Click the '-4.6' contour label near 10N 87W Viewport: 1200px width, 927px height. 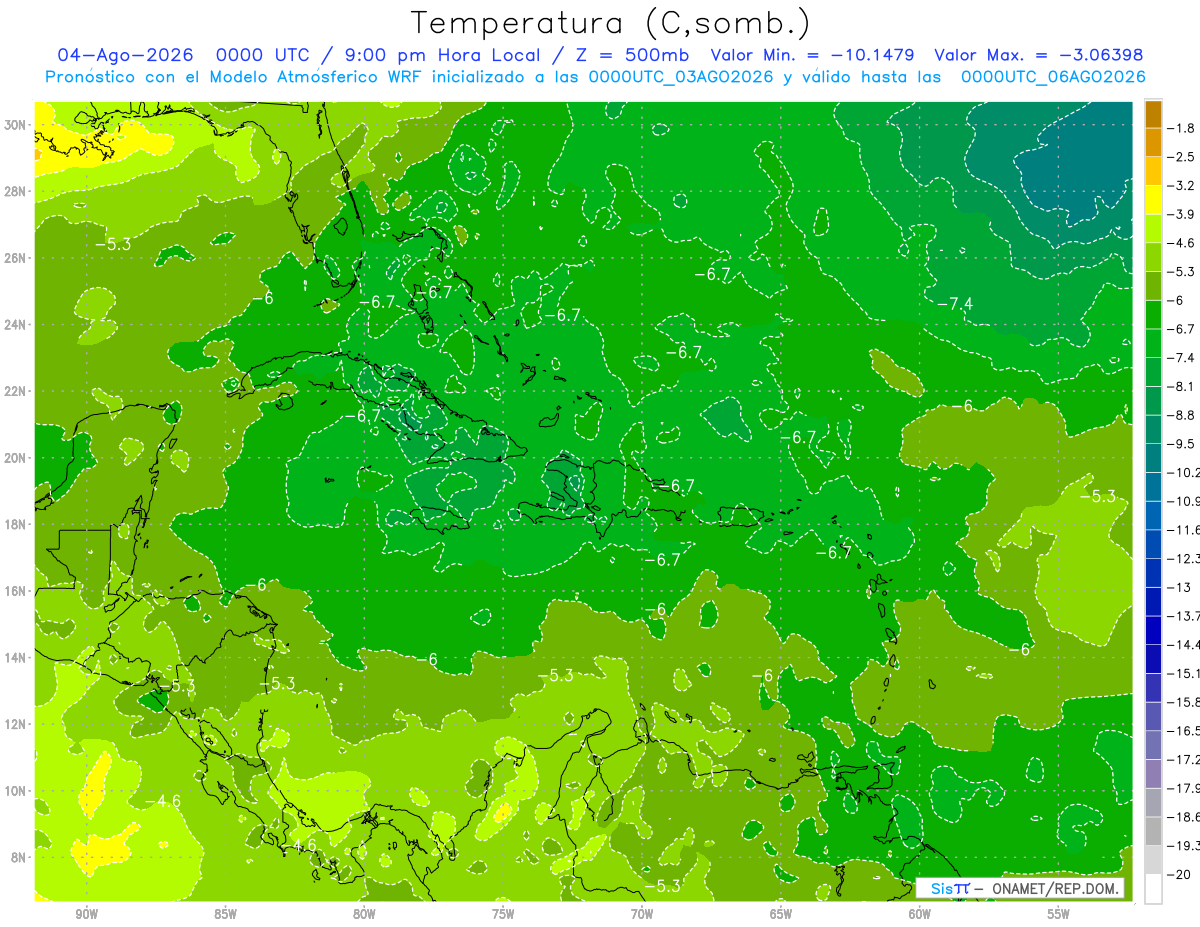(163, 801)
